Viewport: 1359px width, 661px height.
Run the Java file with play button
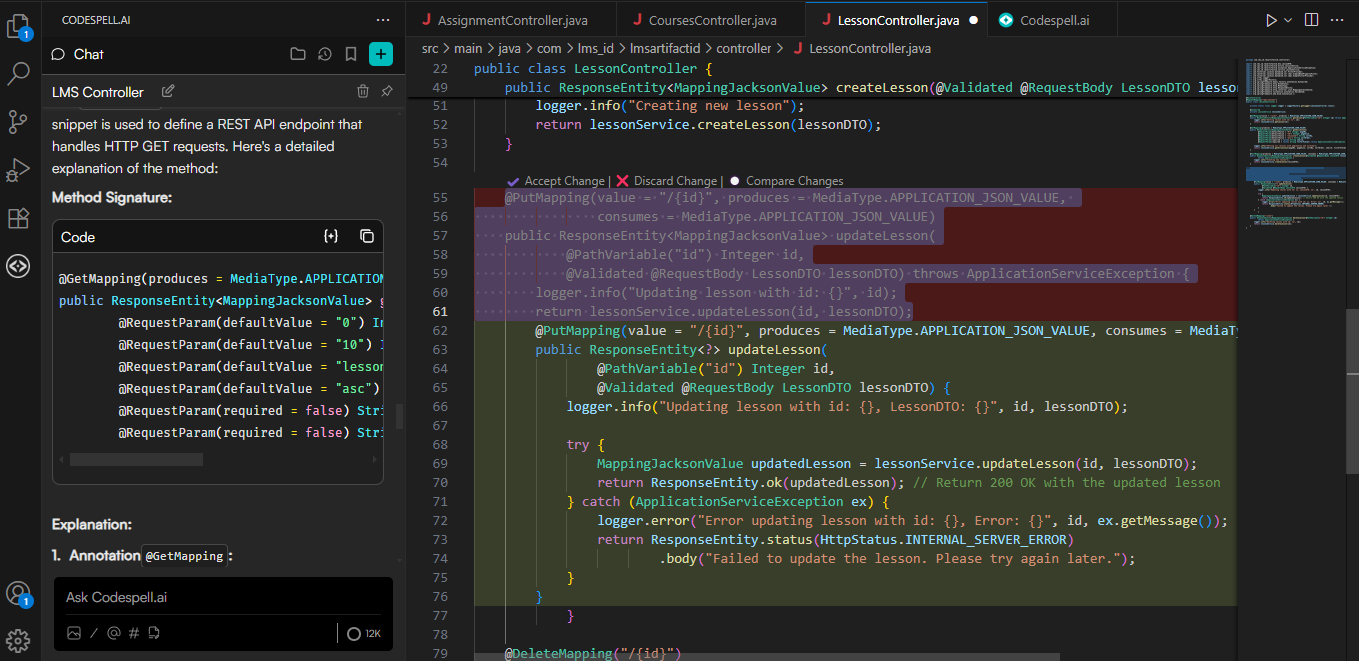coord(1270,20)
